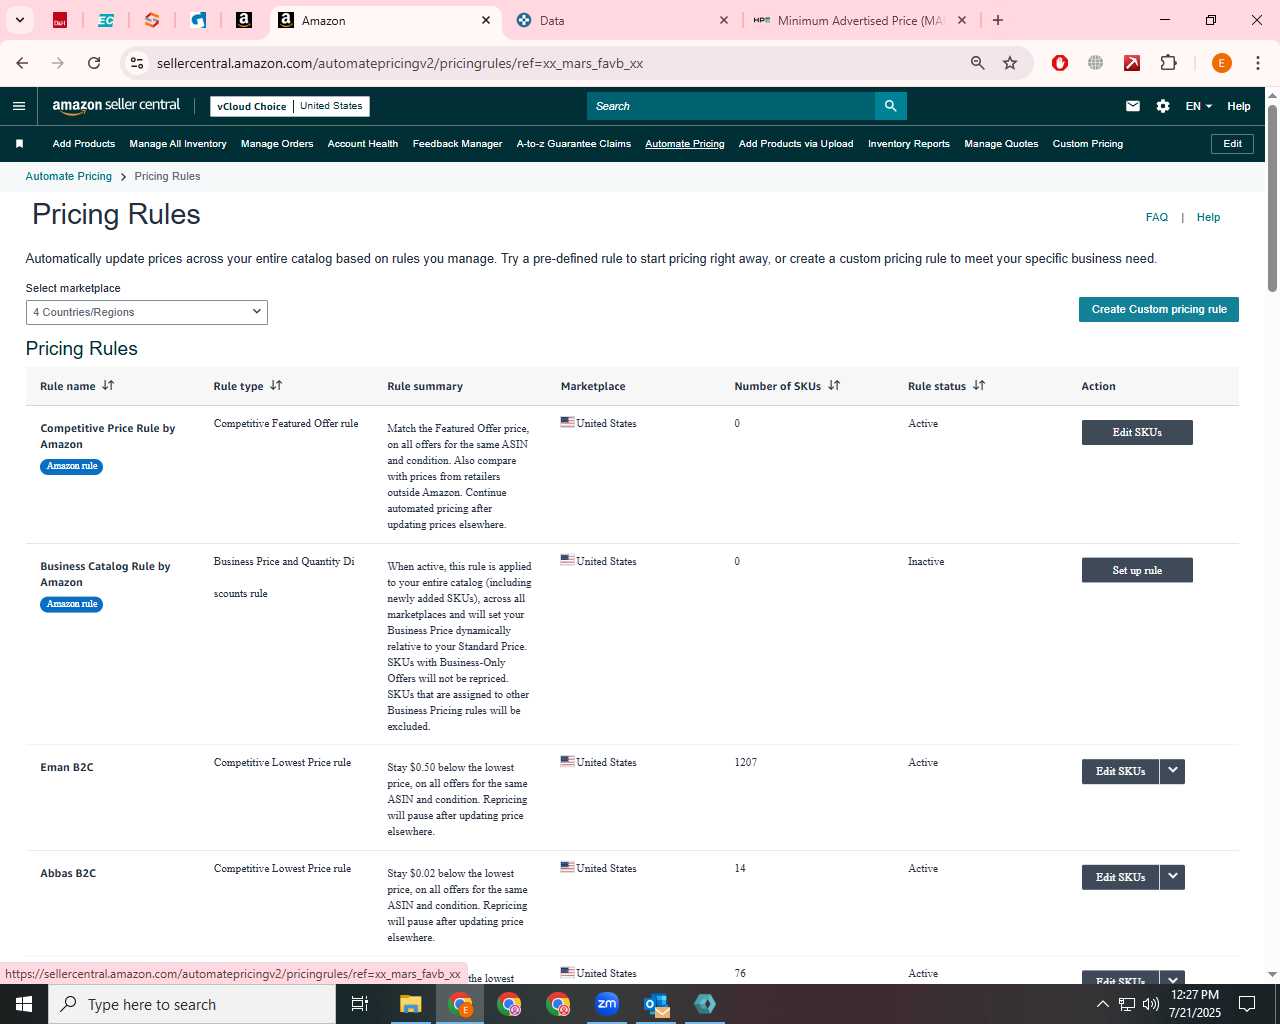Sort by Rule status arrows

pyautogui.click(x=979, y=385)
